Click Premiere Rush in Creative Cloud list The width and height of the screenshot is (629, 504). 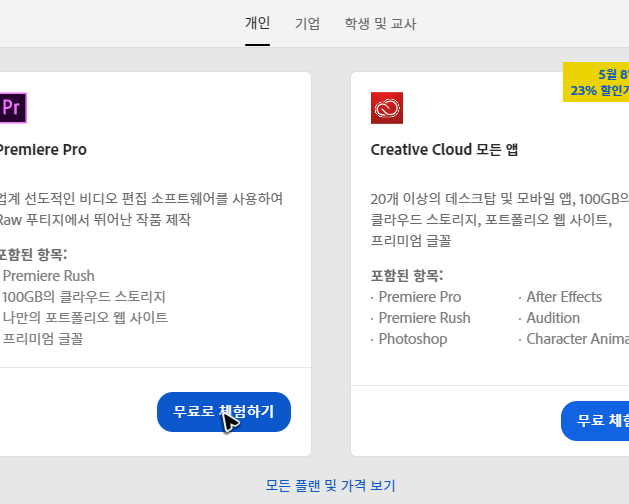(424, 318)
